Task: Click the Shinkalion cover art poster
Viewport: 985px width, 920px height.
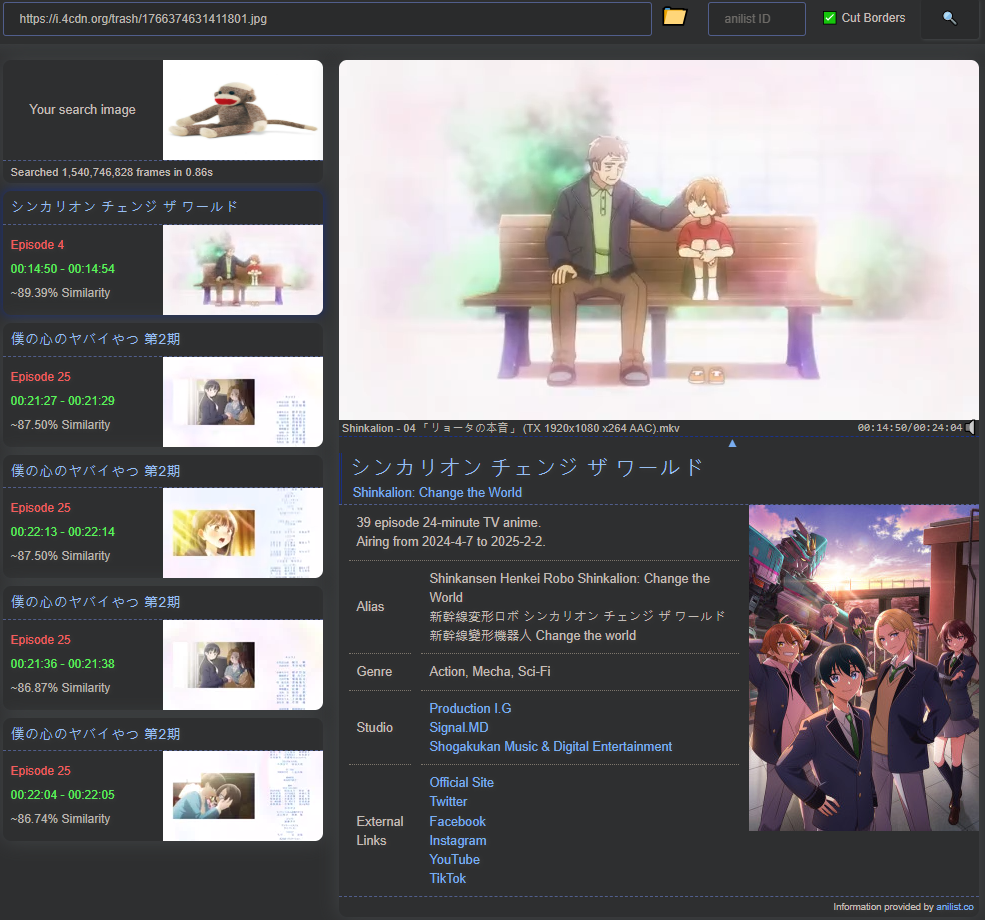Action: 864,668
